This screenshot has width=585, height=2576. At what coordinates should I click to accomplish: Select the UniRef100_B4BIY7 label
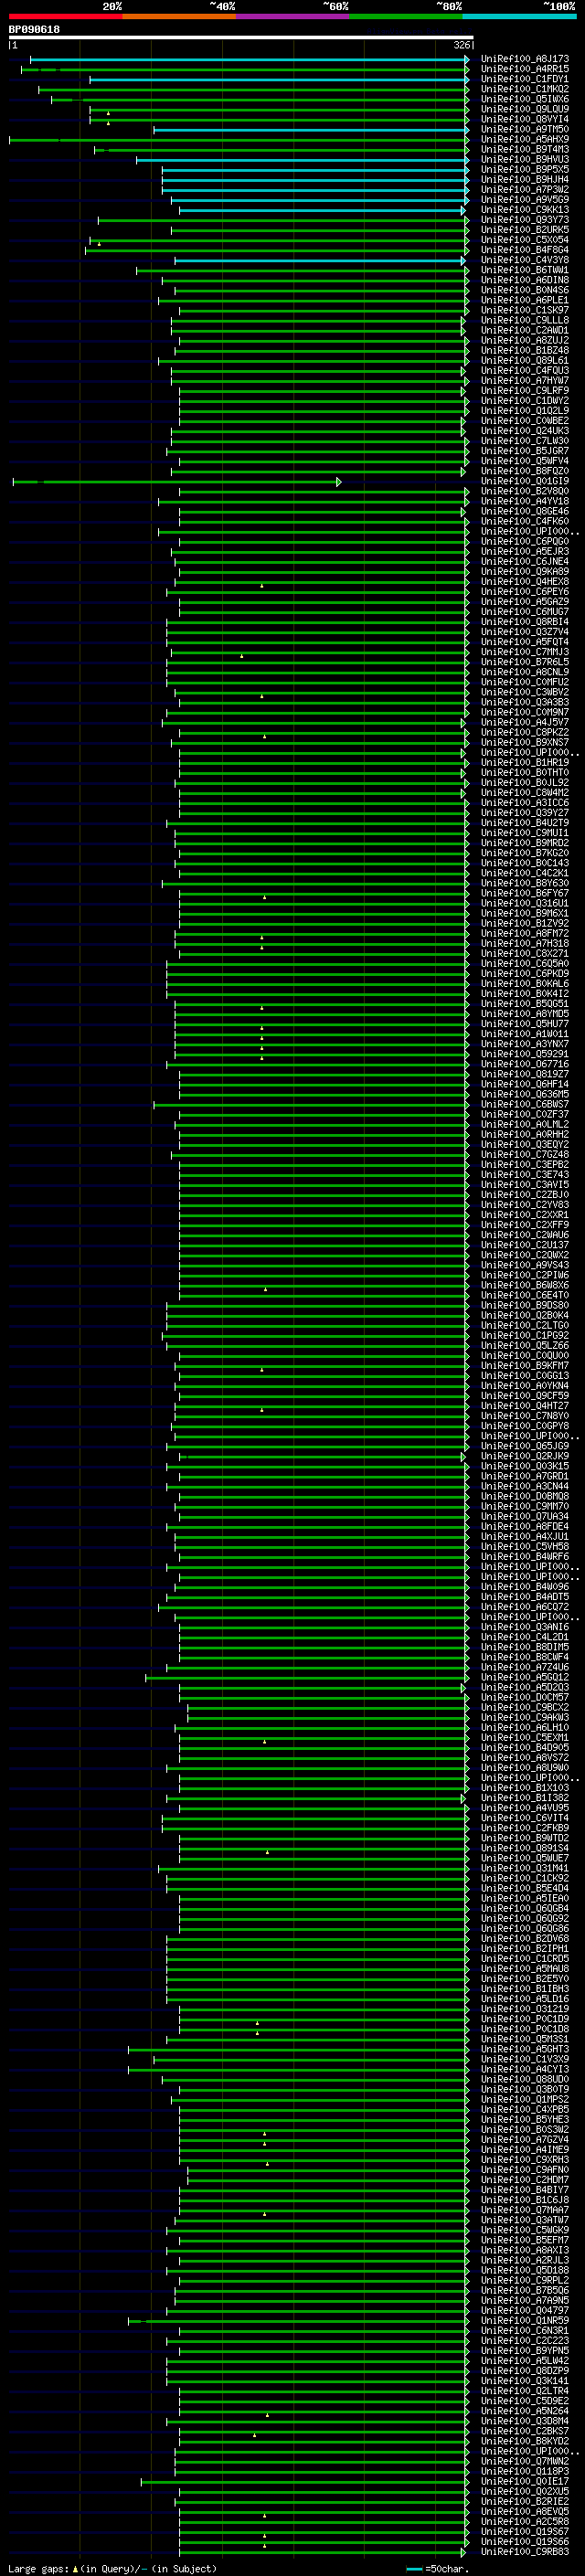pos(524,2189)
